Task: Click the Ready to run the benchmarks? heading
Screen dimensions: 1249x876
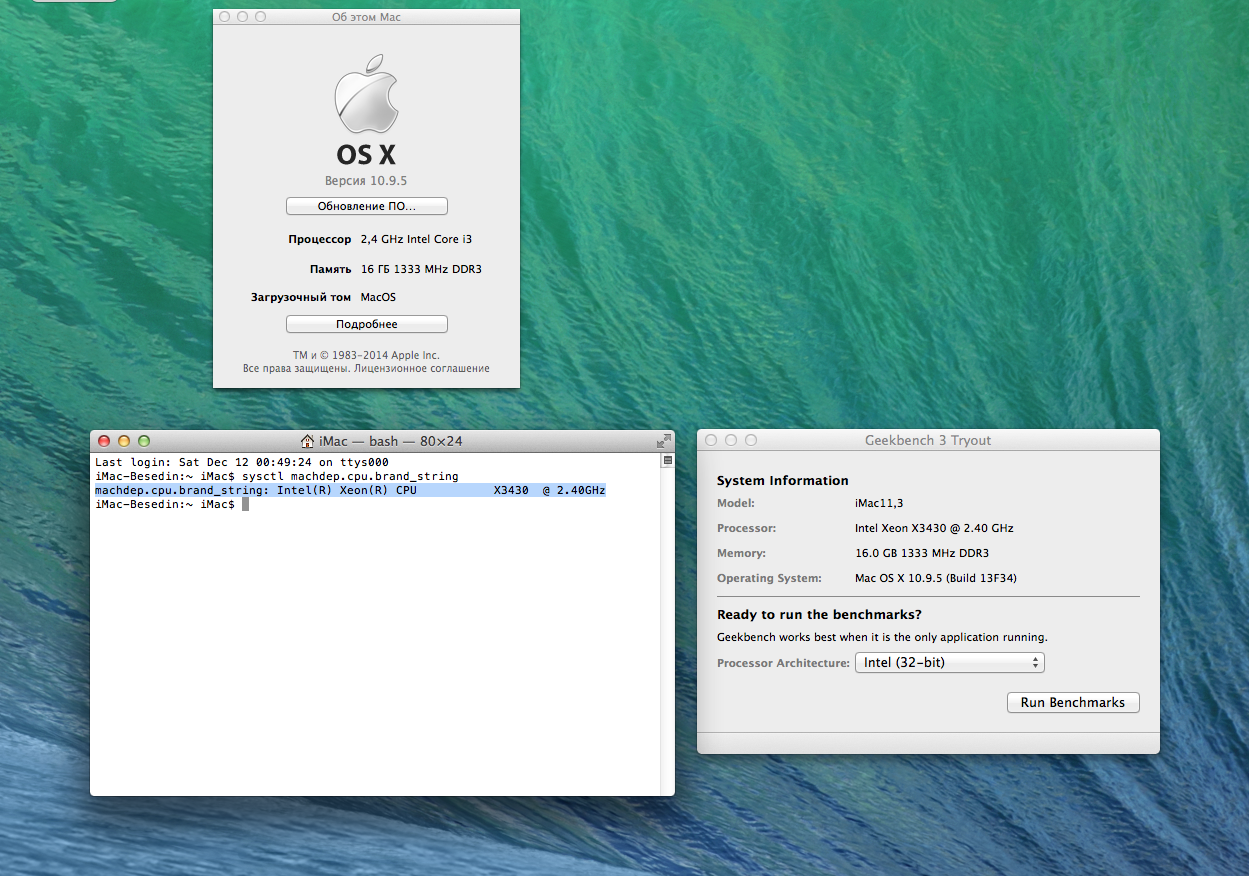Action: (x=819, y=615)
